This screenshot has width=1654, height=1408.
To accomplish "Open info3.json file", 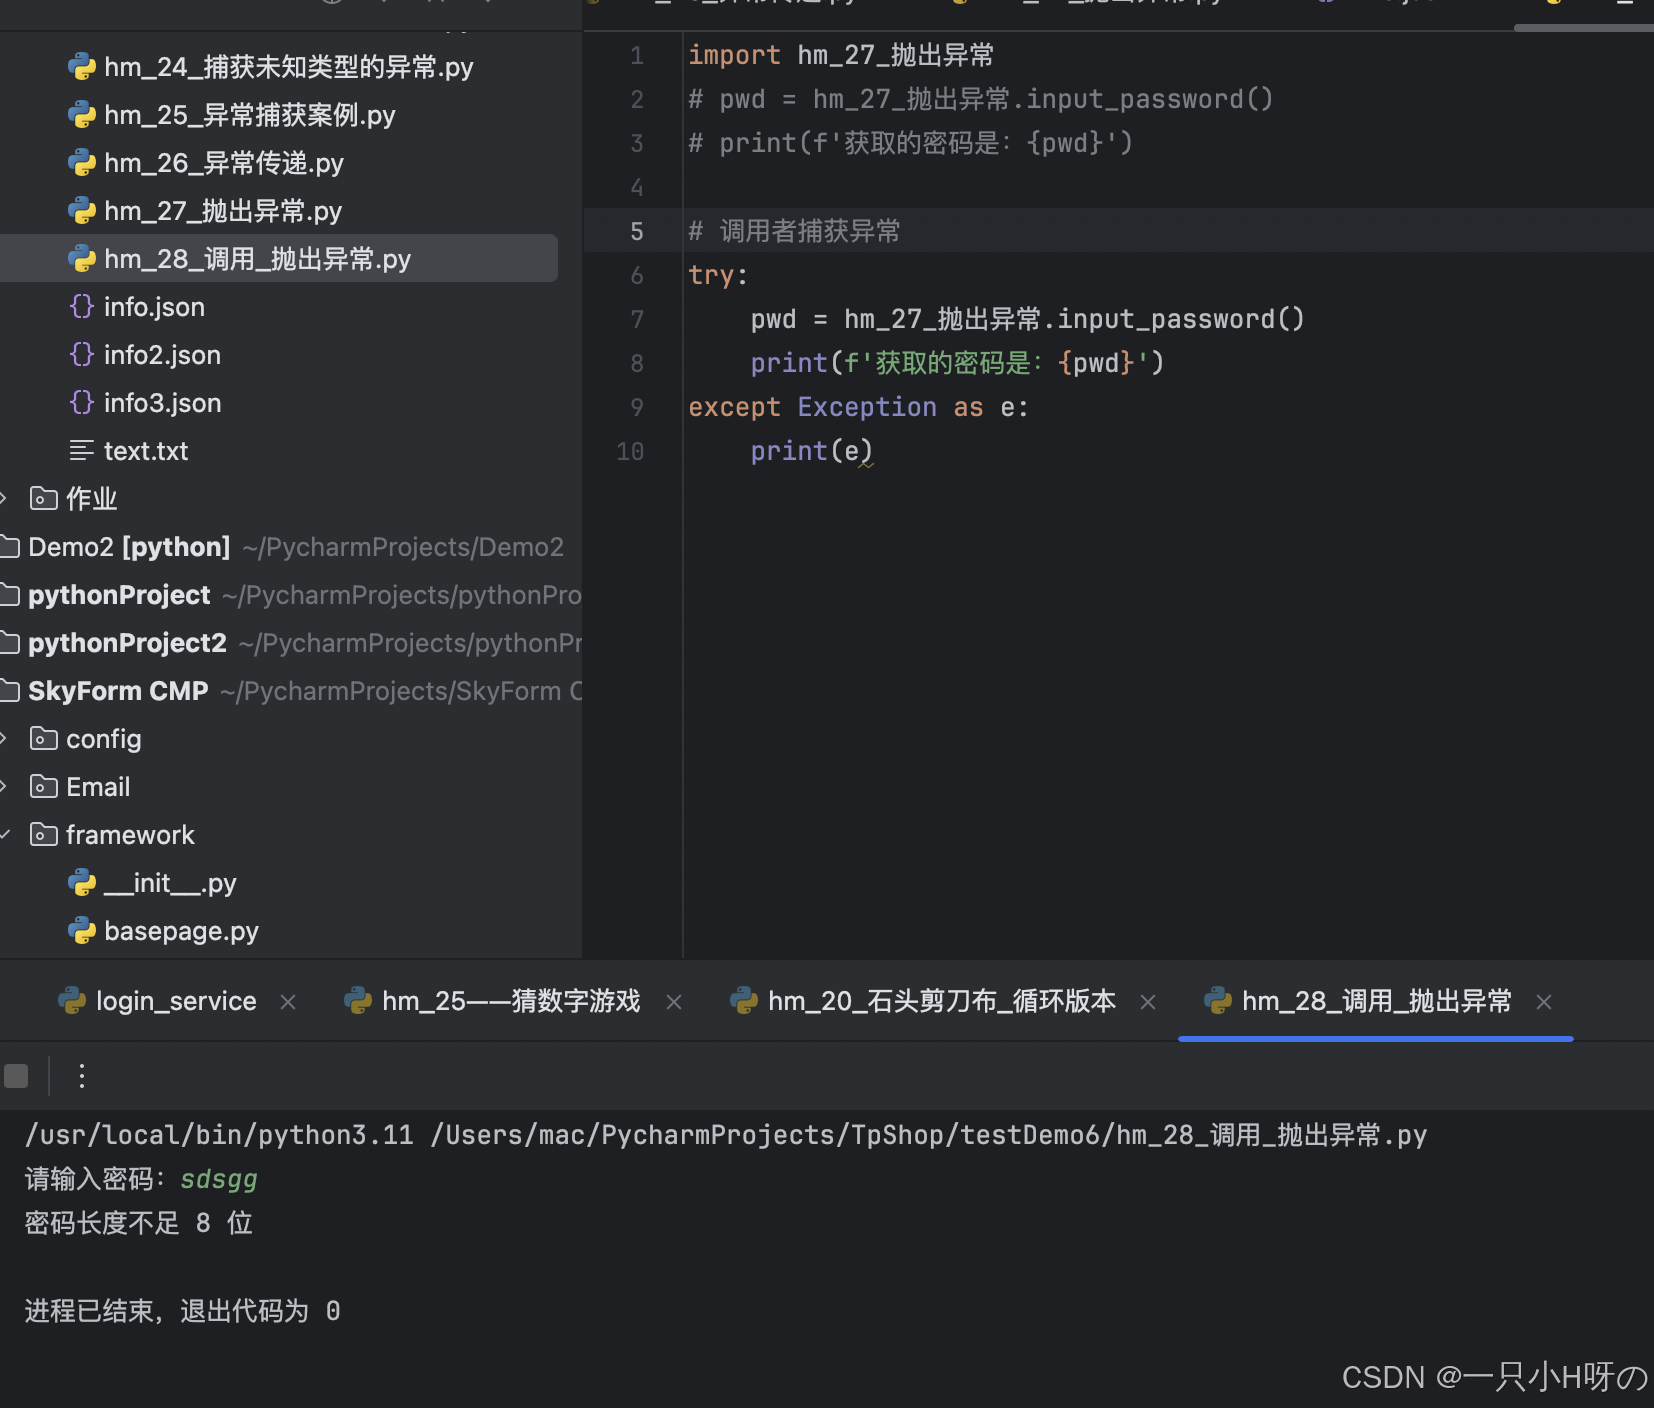I will [x=162, y=403].
